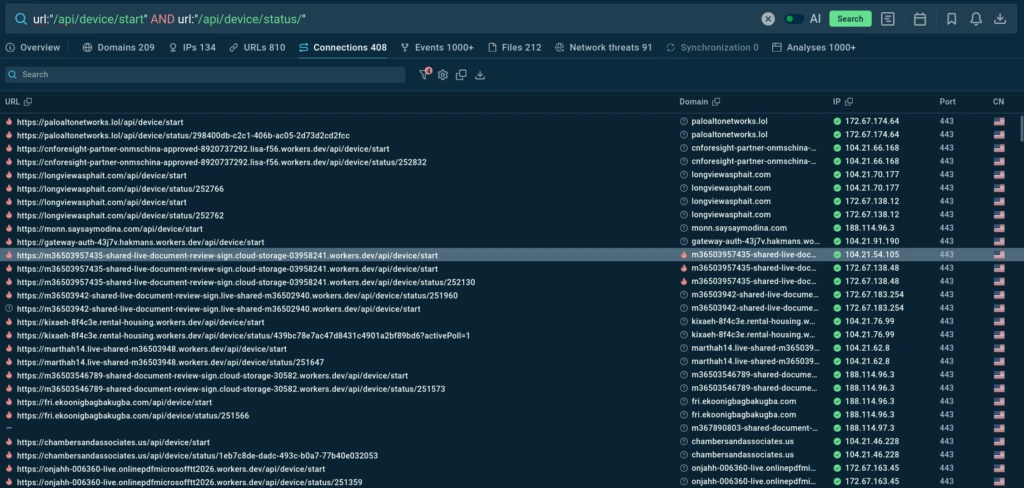Open cnforesight-partner status/252832 URL
This screenshot has width=1024, height=488.
(x=221, y=162)
